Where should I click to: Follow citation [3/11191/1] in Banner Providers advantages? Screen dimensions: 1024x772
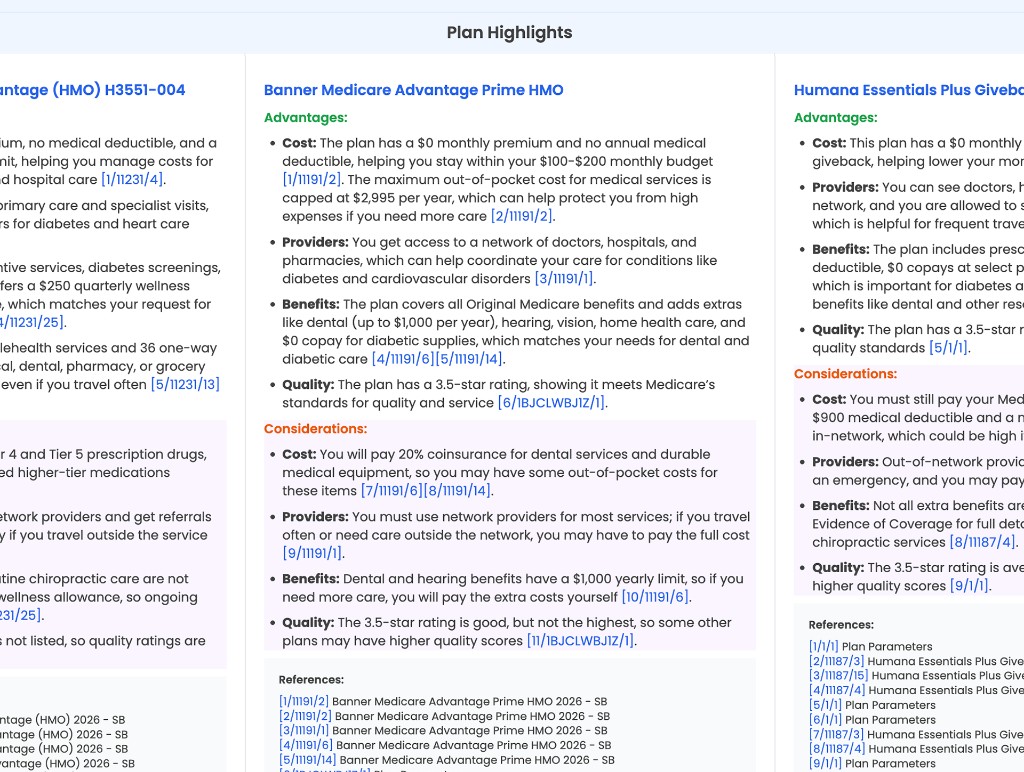(x=565, y=279)
